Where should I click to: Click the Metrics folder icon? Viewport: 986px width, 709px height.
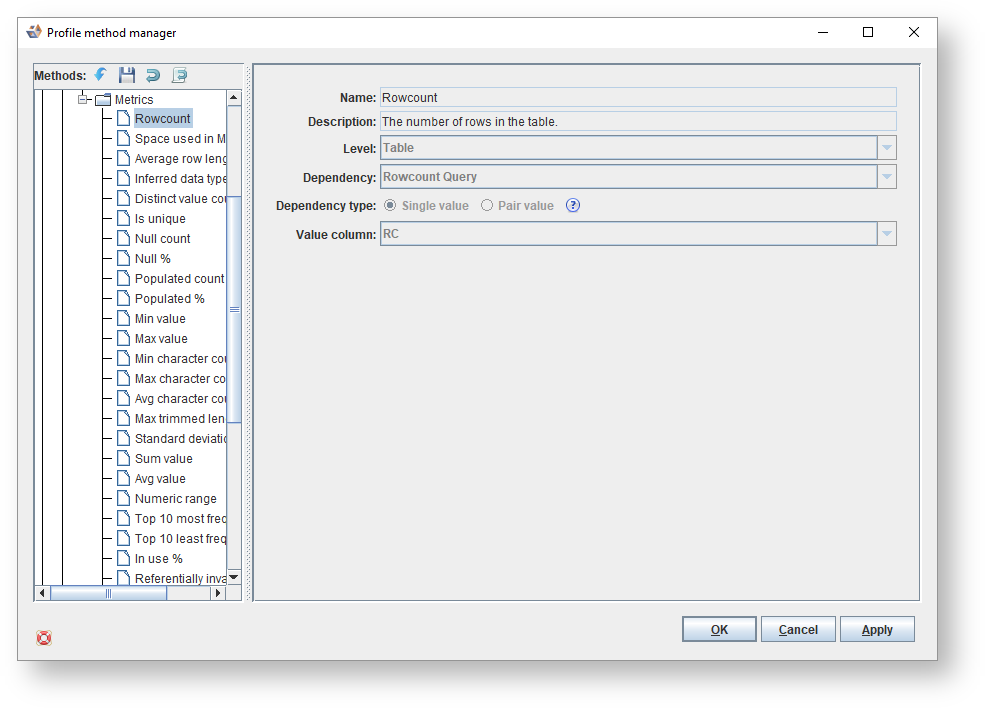(x=103, y=99)
